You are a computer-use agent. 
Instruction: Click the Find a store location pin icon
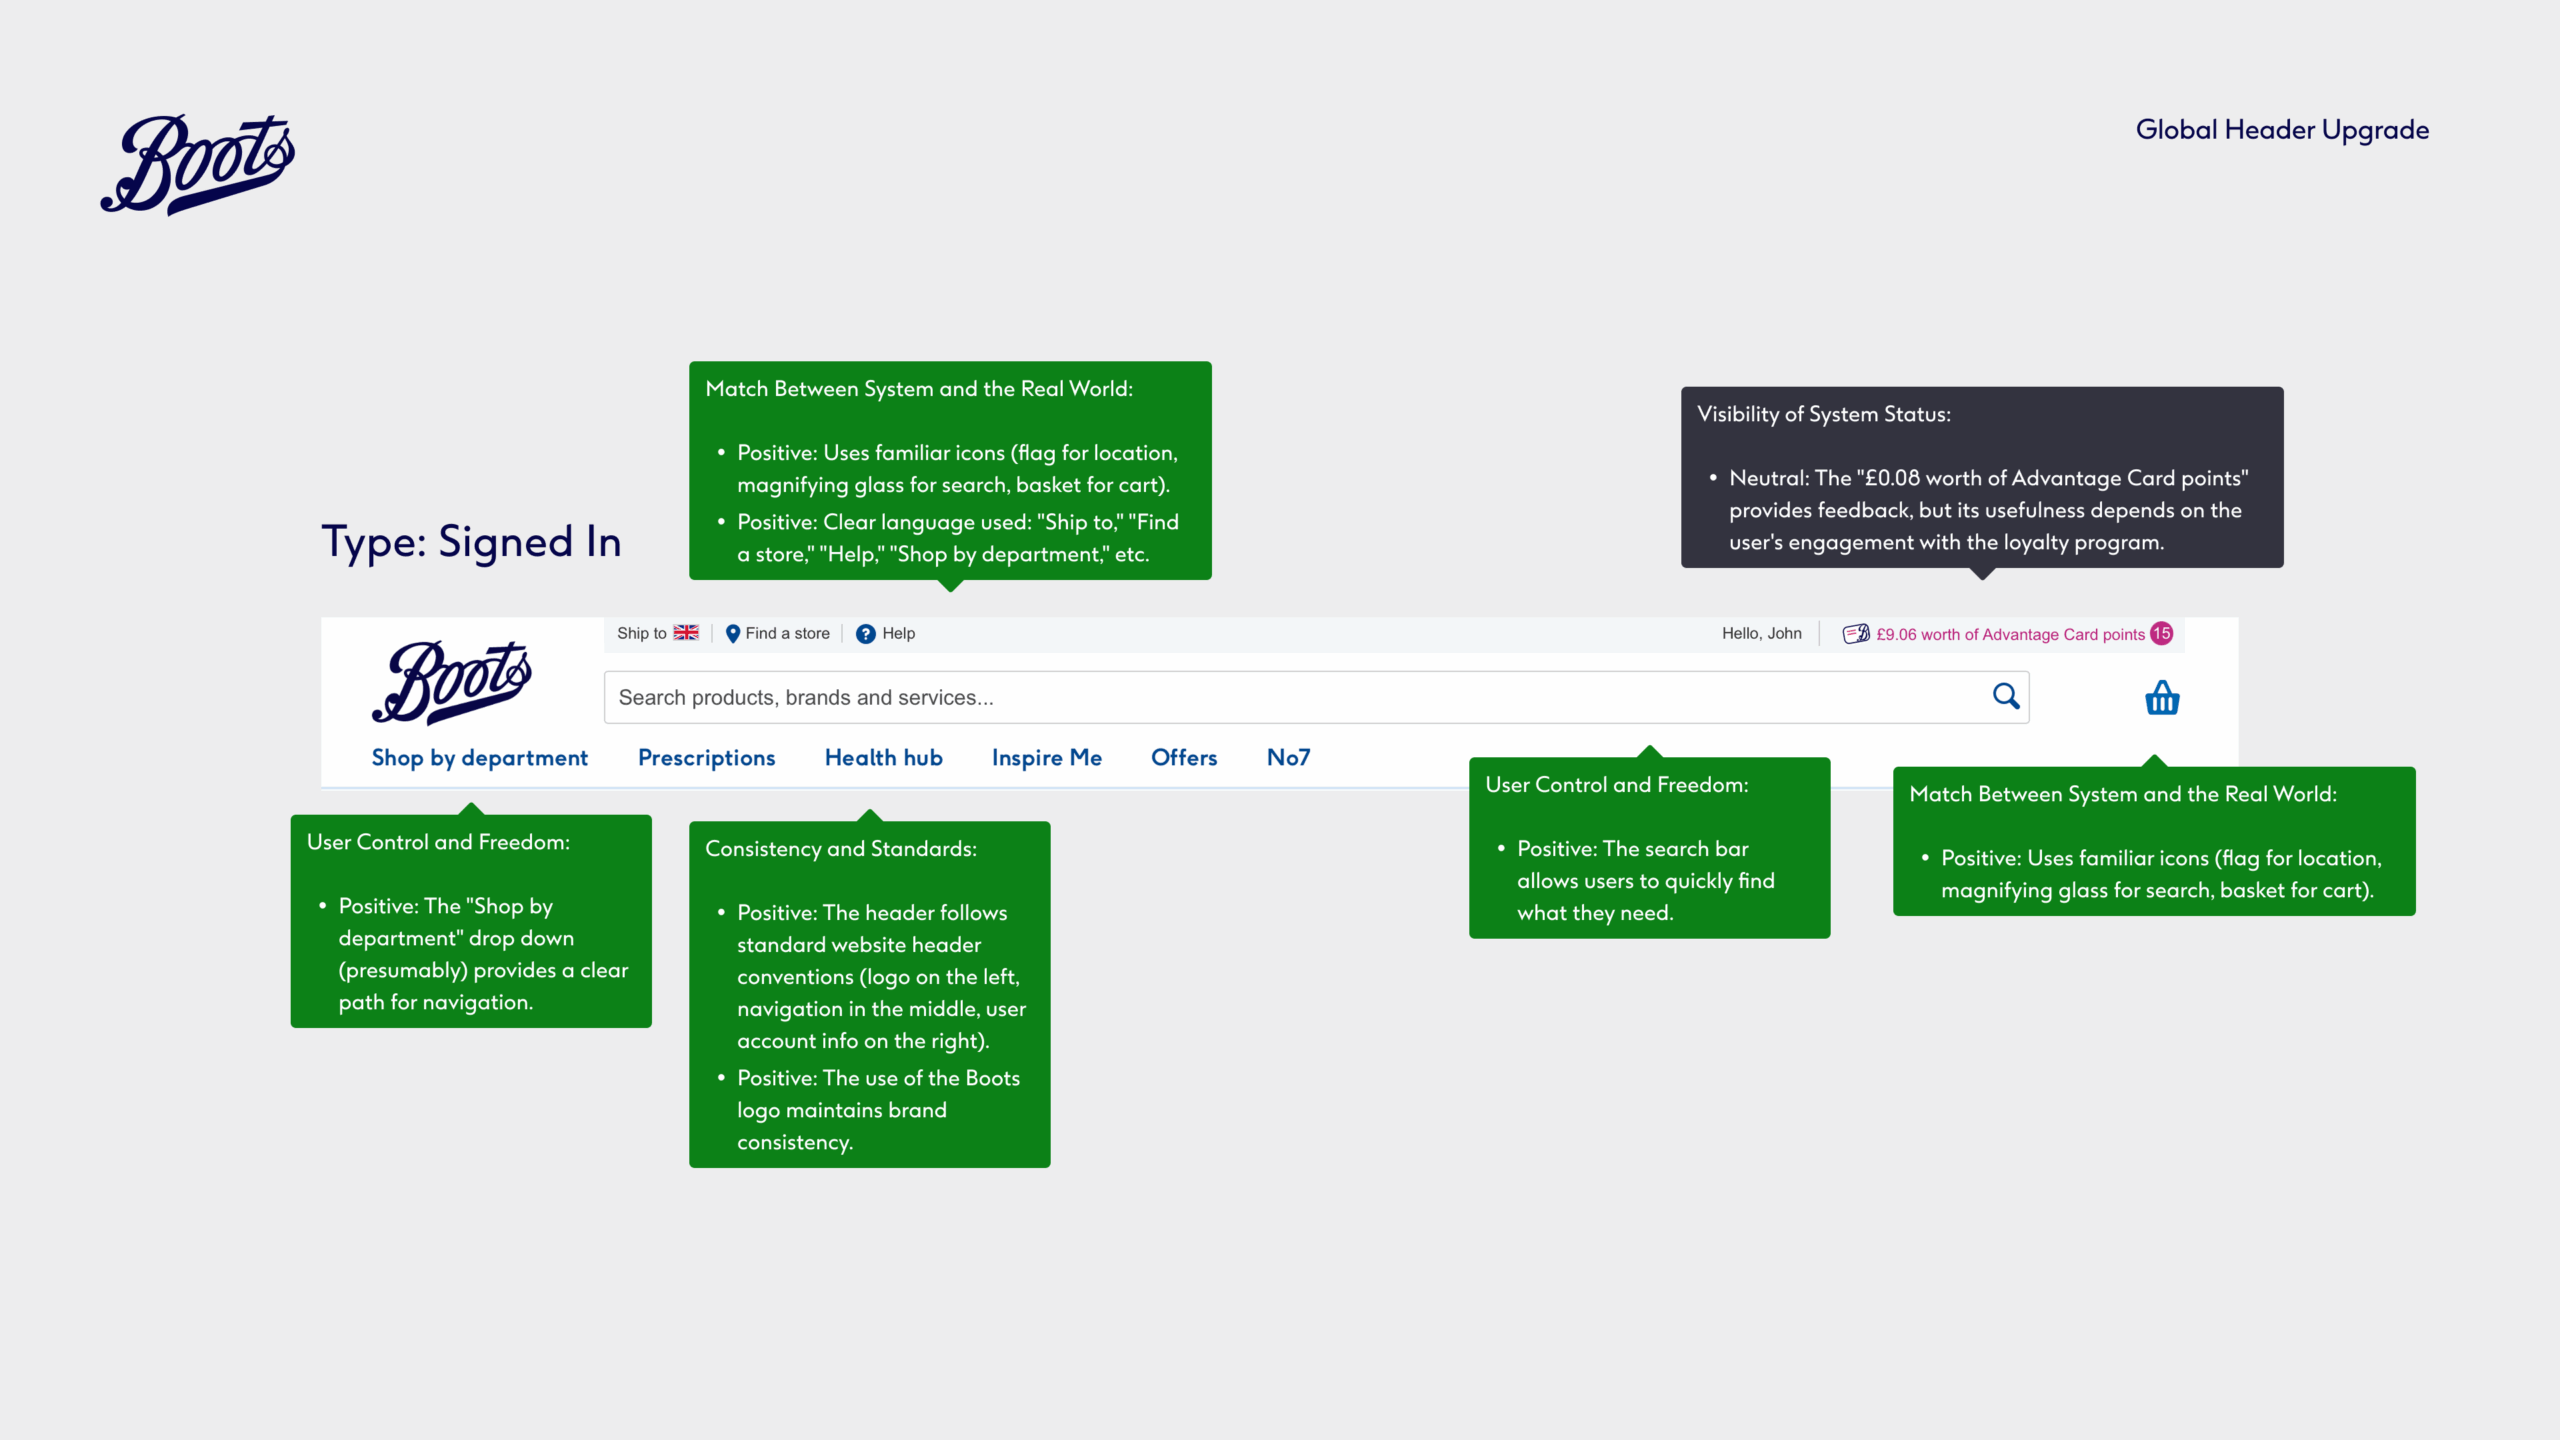(732, 634)
